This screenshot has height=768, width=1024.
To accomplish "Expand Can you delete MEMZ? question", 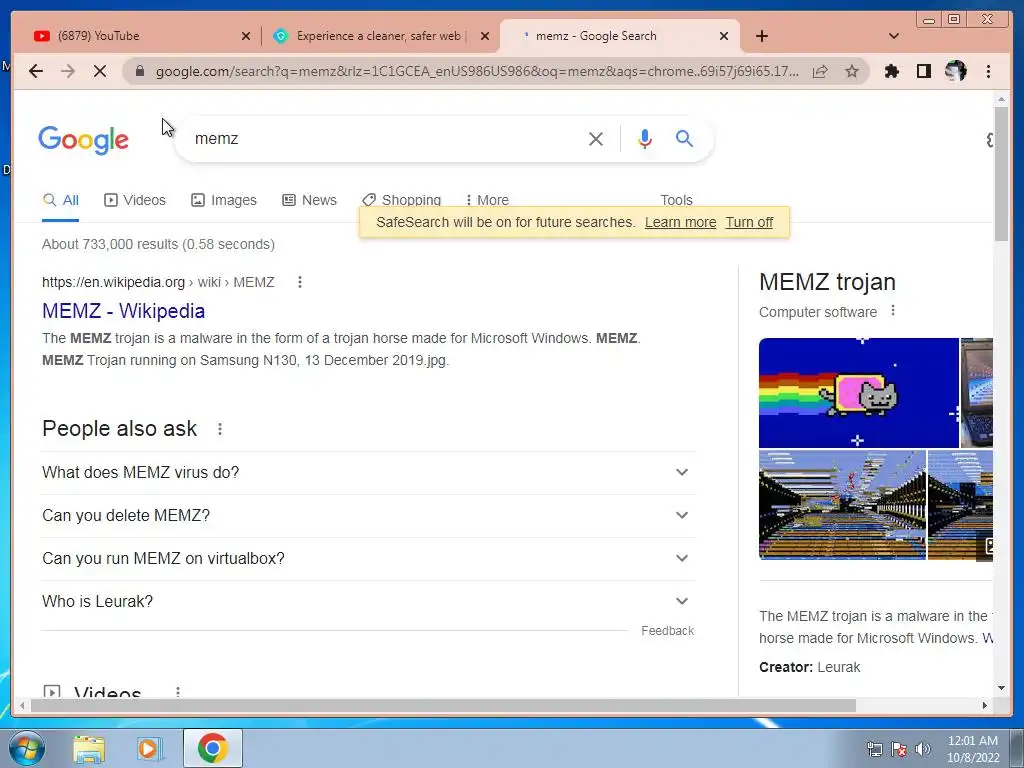I will click(x=368, y=515).
